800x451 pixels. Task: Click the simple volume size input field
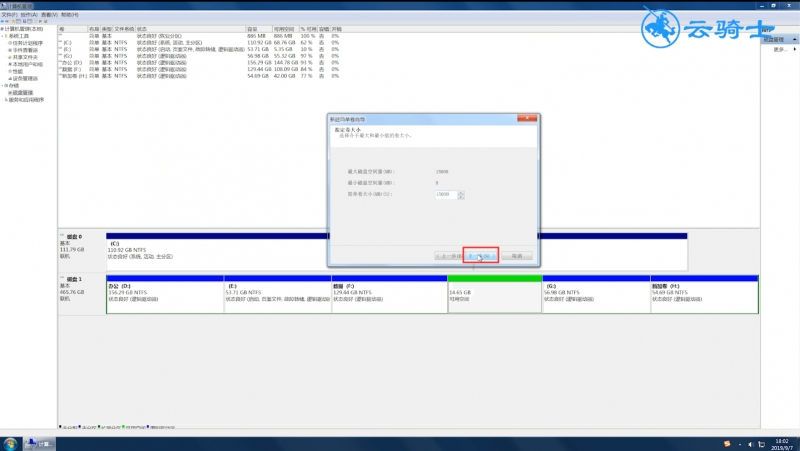(x=444, y=195)
